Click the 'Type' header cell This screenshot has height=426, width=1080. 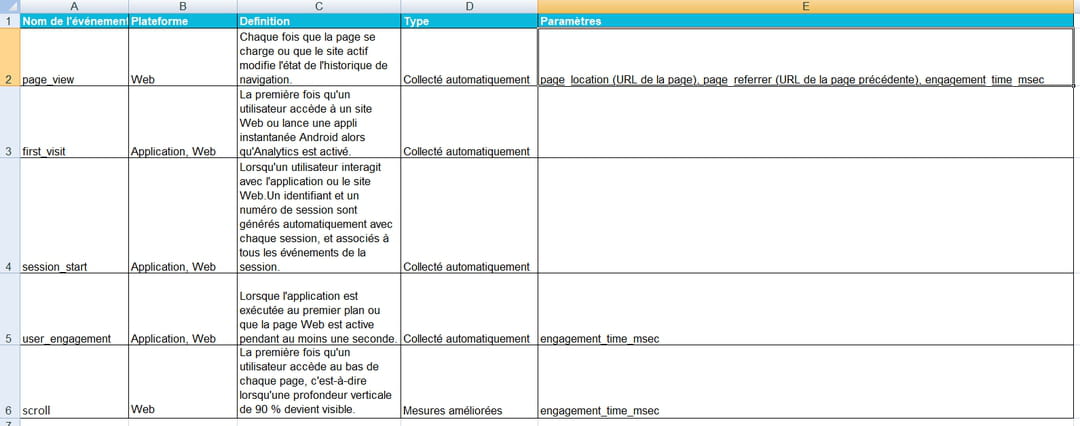tap(469, 21)
